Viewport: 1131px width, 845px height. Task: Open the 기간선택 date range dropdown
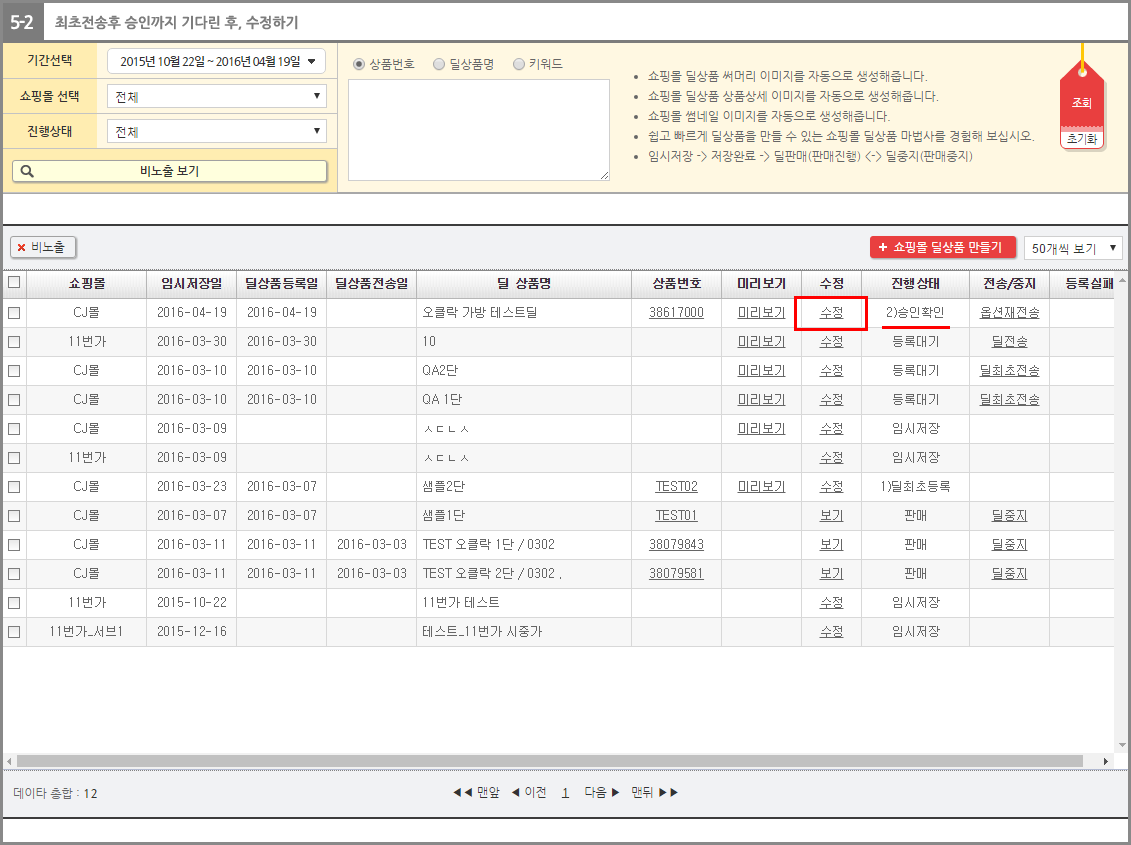(x=216, y=62)
